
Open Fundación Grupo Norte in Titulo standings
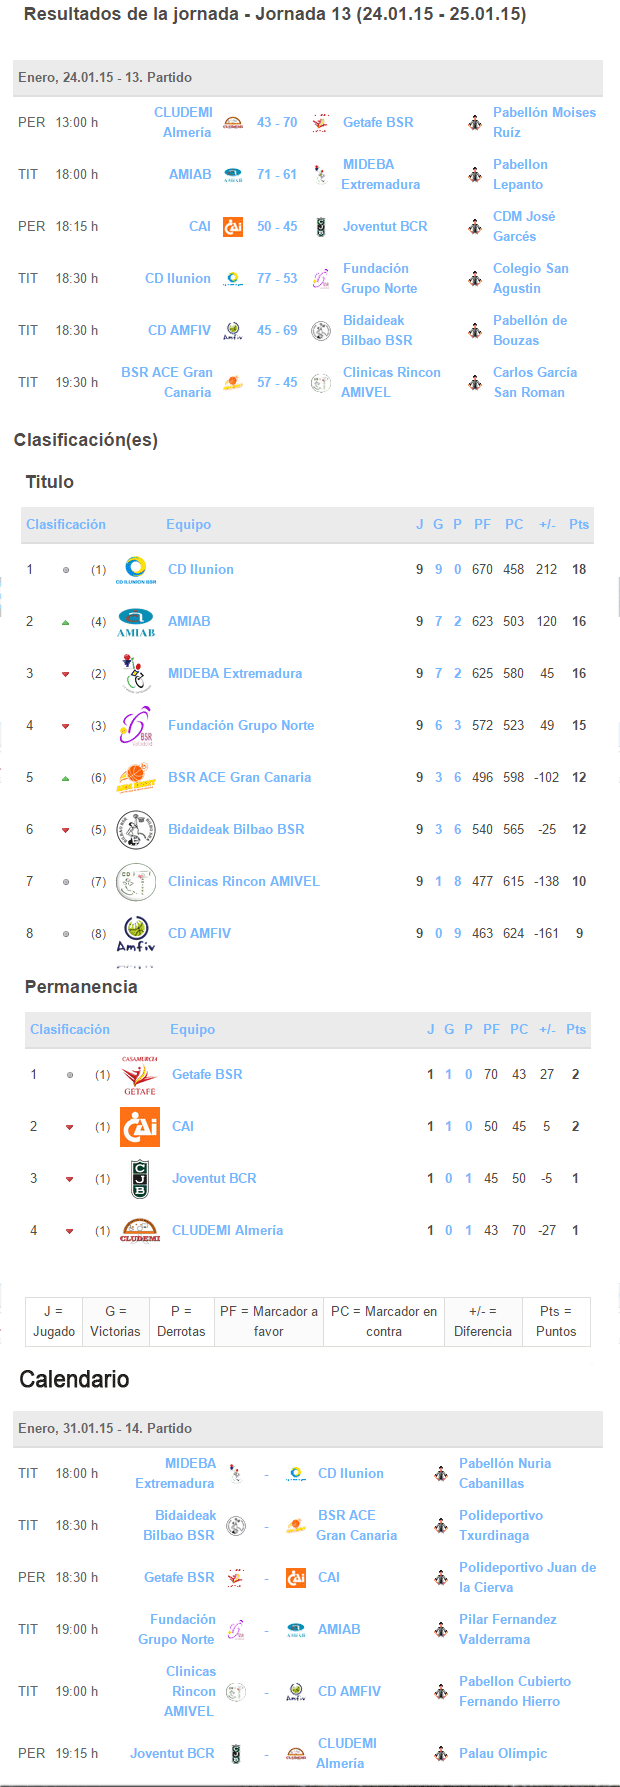(x=241, y=725)
